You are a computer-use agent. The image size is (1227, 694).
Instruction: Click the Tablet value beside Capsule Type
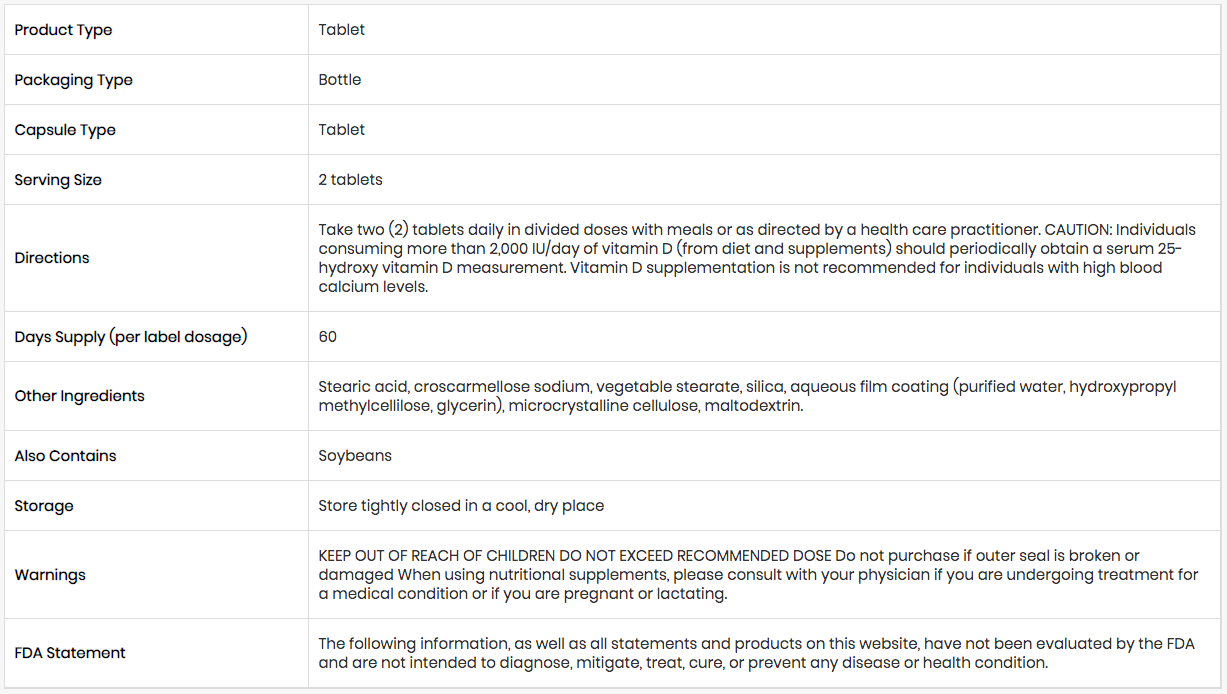[x=342, y=130]
